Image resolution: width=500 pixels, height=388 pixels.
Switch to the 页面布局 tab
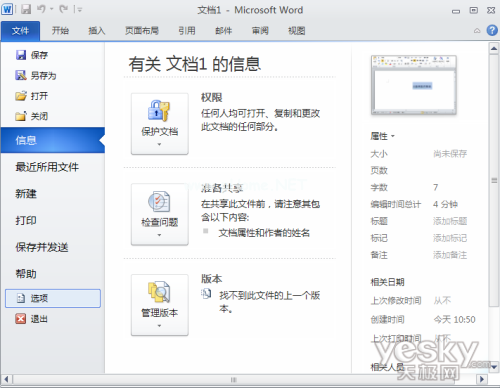142,31
